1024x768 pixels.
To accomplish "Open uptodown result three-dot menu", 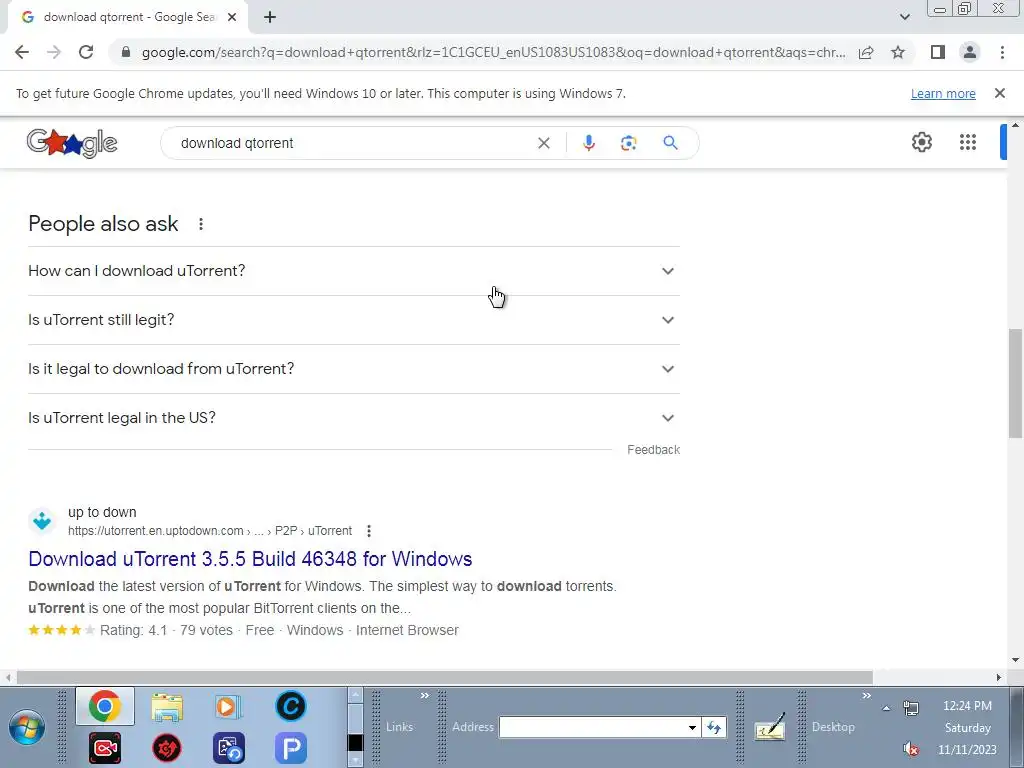I will (369, 531).
